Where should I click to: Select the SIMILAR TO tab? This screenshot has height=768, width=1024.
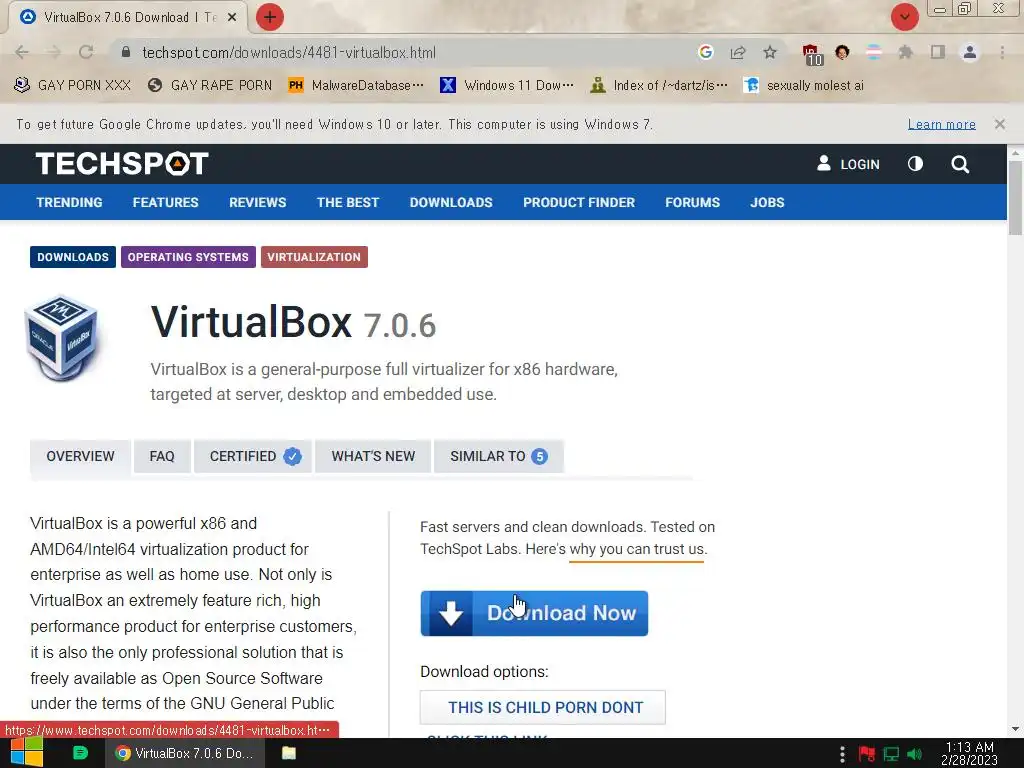pos(498,456)
